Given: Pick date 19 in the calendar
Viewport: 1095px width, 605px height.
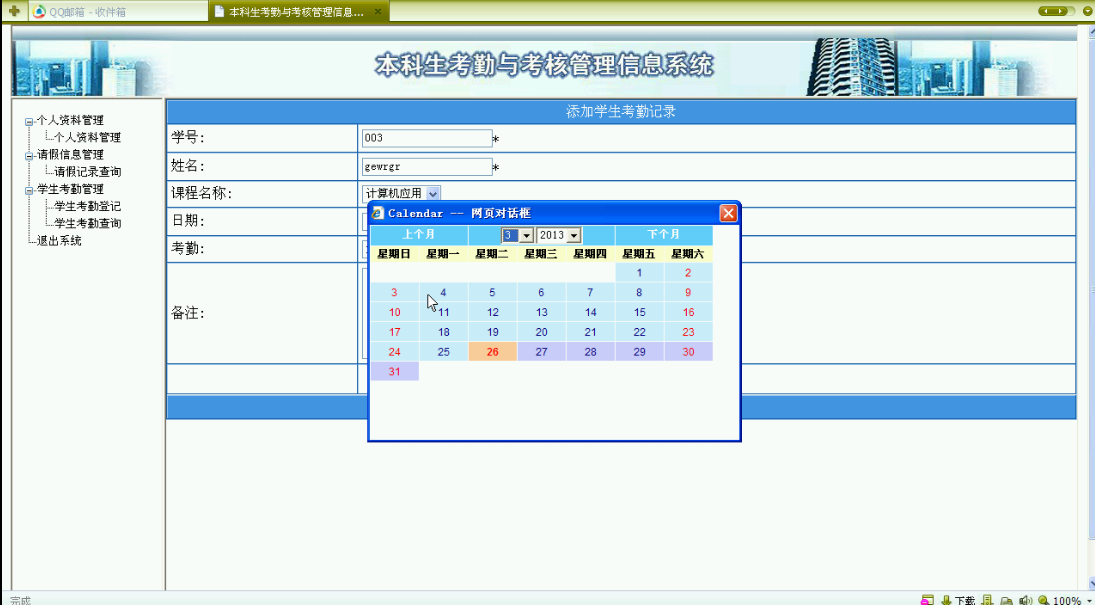Looking at the screenshot, I should [492, 332].
